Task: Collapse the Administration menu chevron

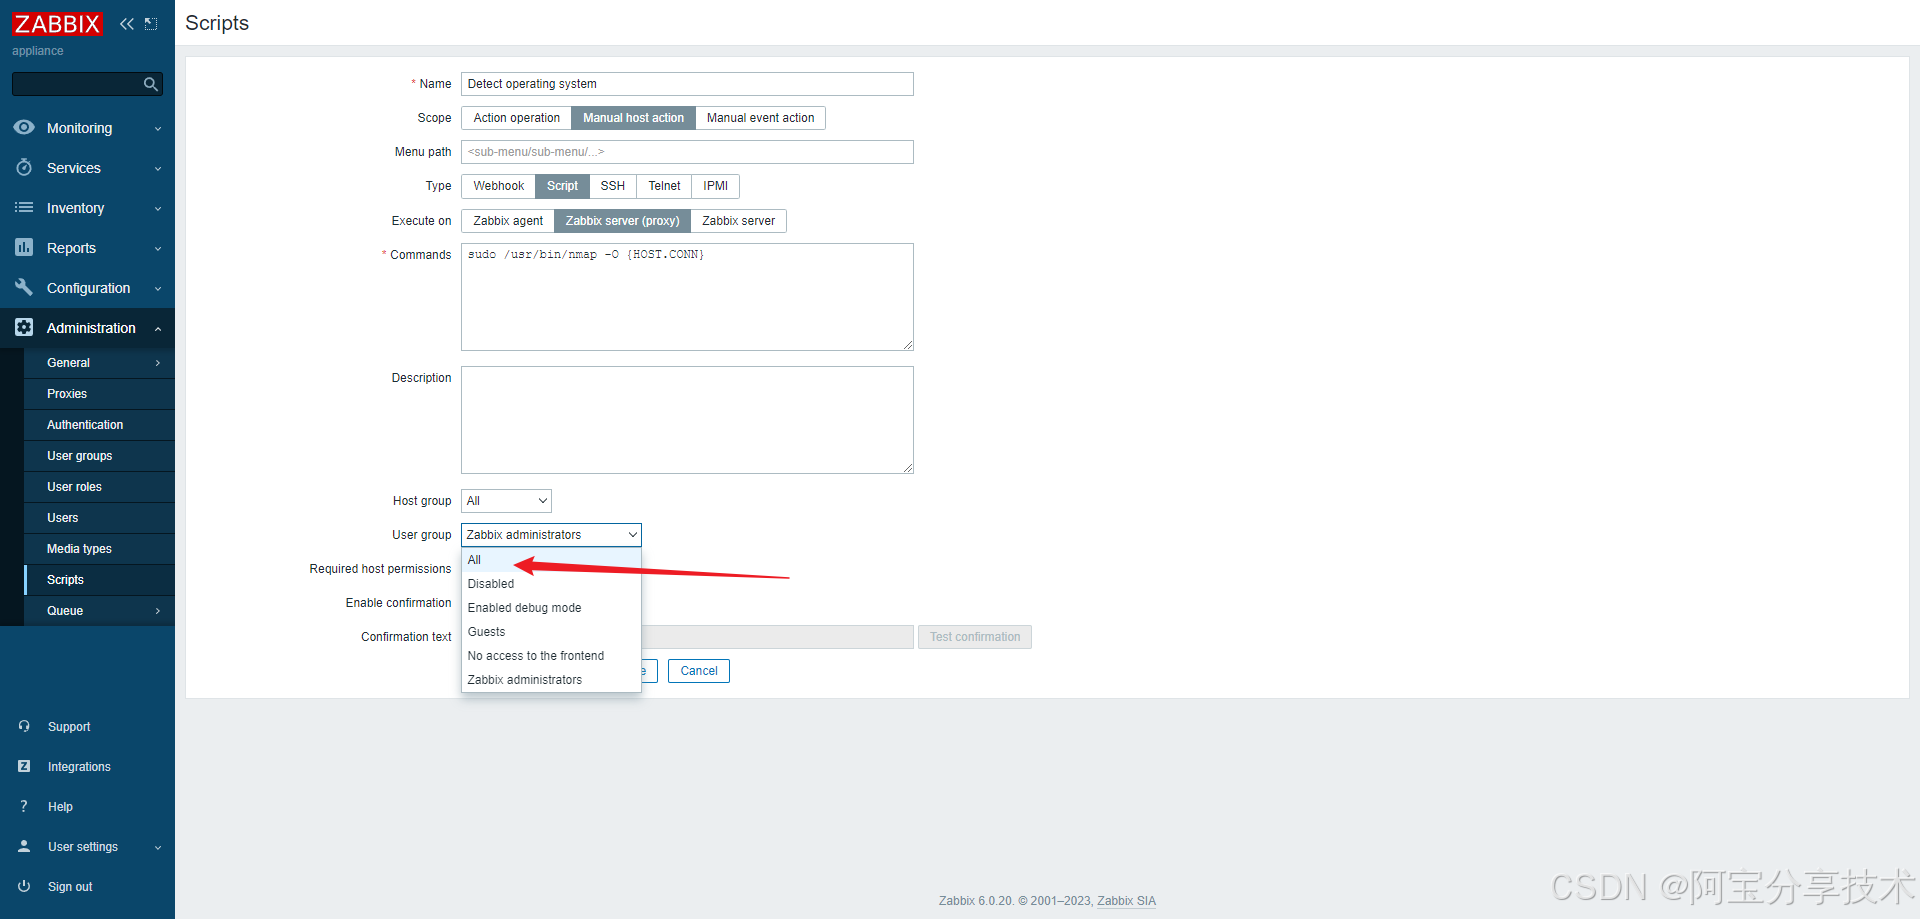Action: tap(158, 329)
